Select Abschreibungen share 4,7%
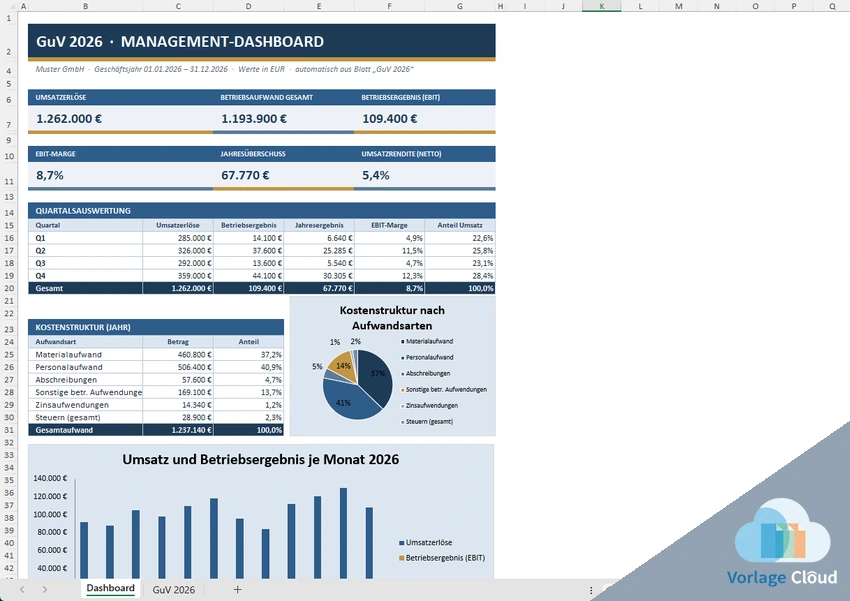 point(248,380)
